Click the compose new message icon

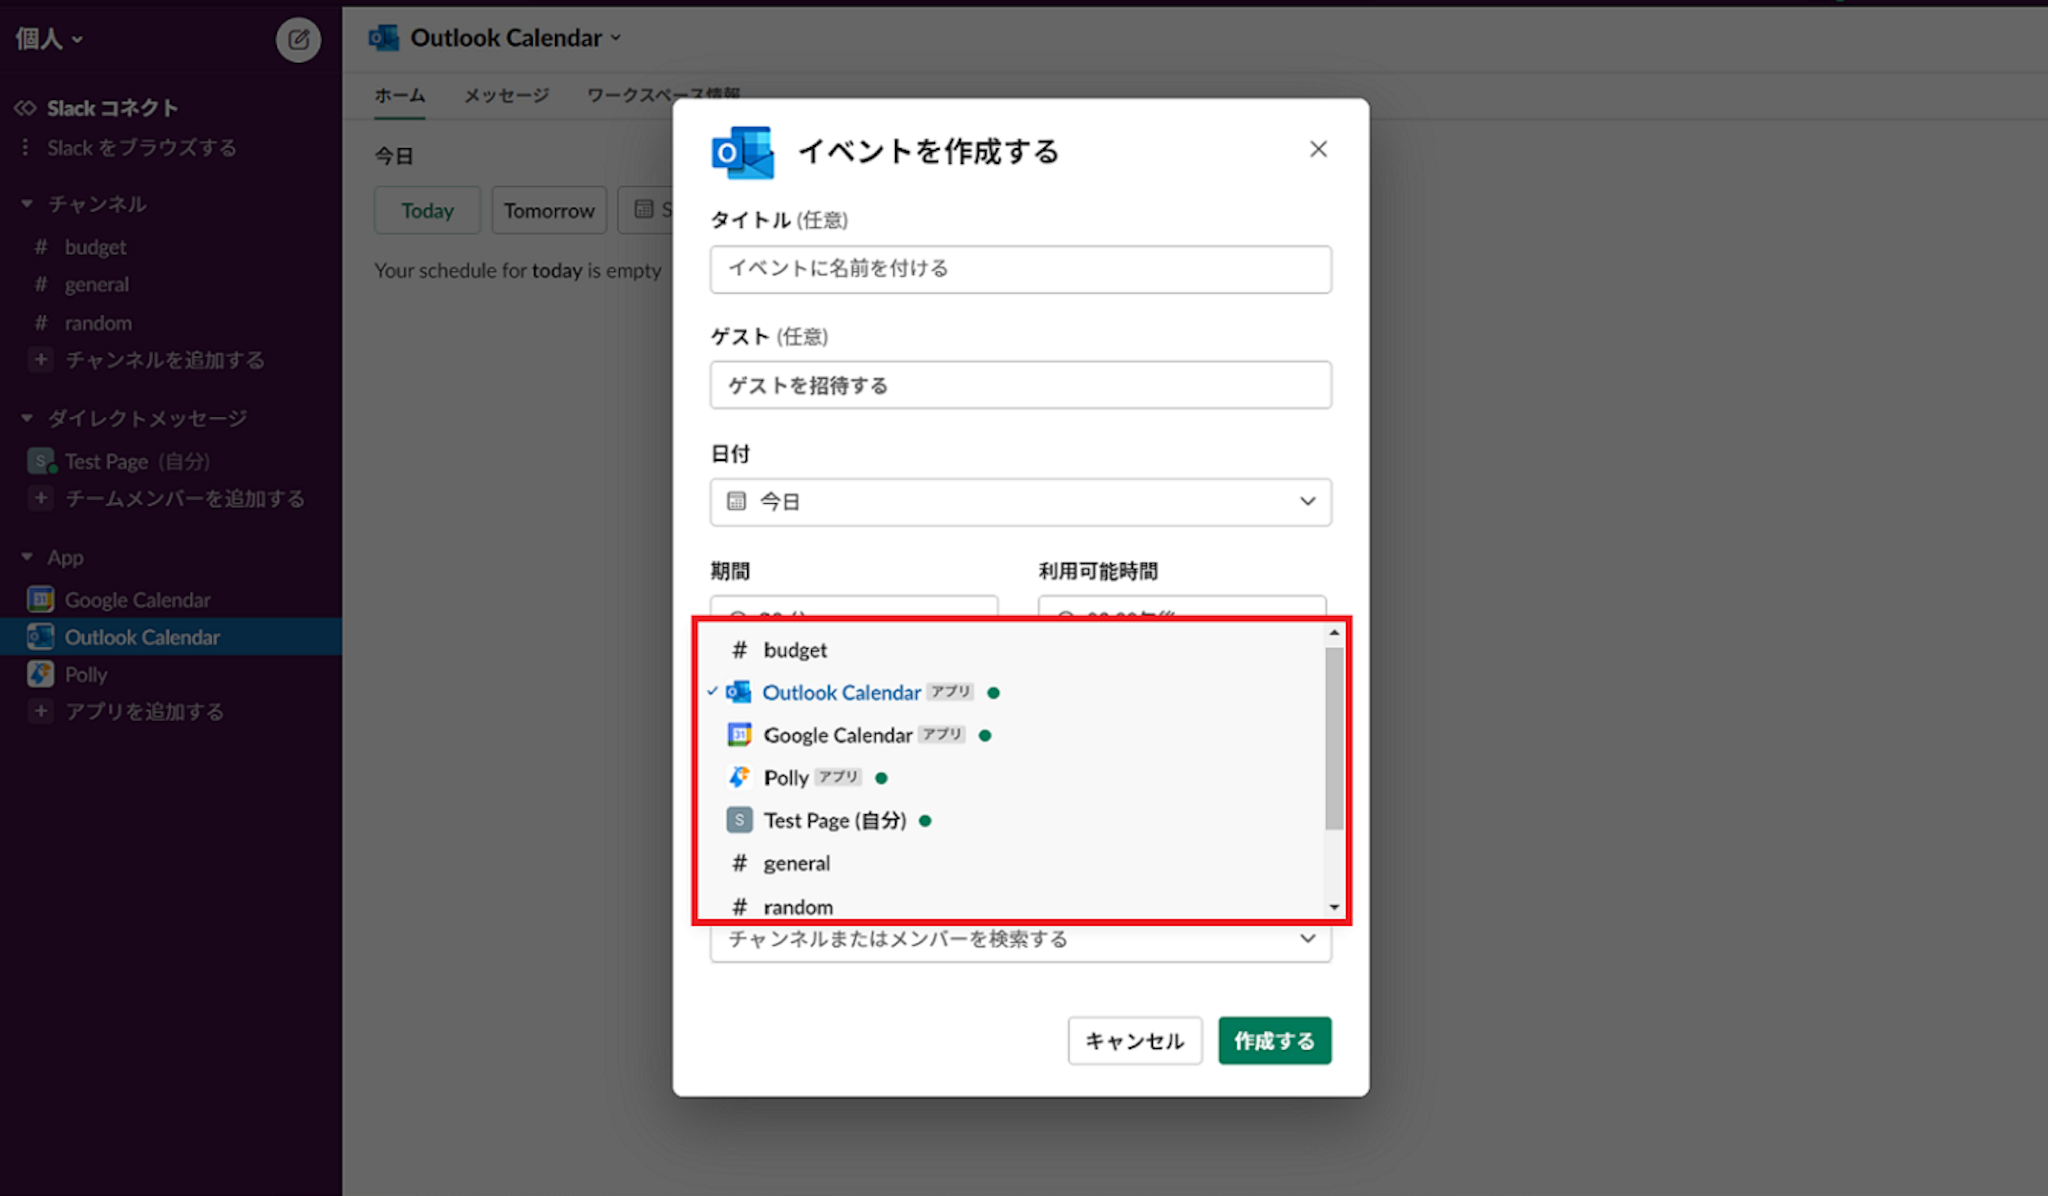tap(298, 40)
